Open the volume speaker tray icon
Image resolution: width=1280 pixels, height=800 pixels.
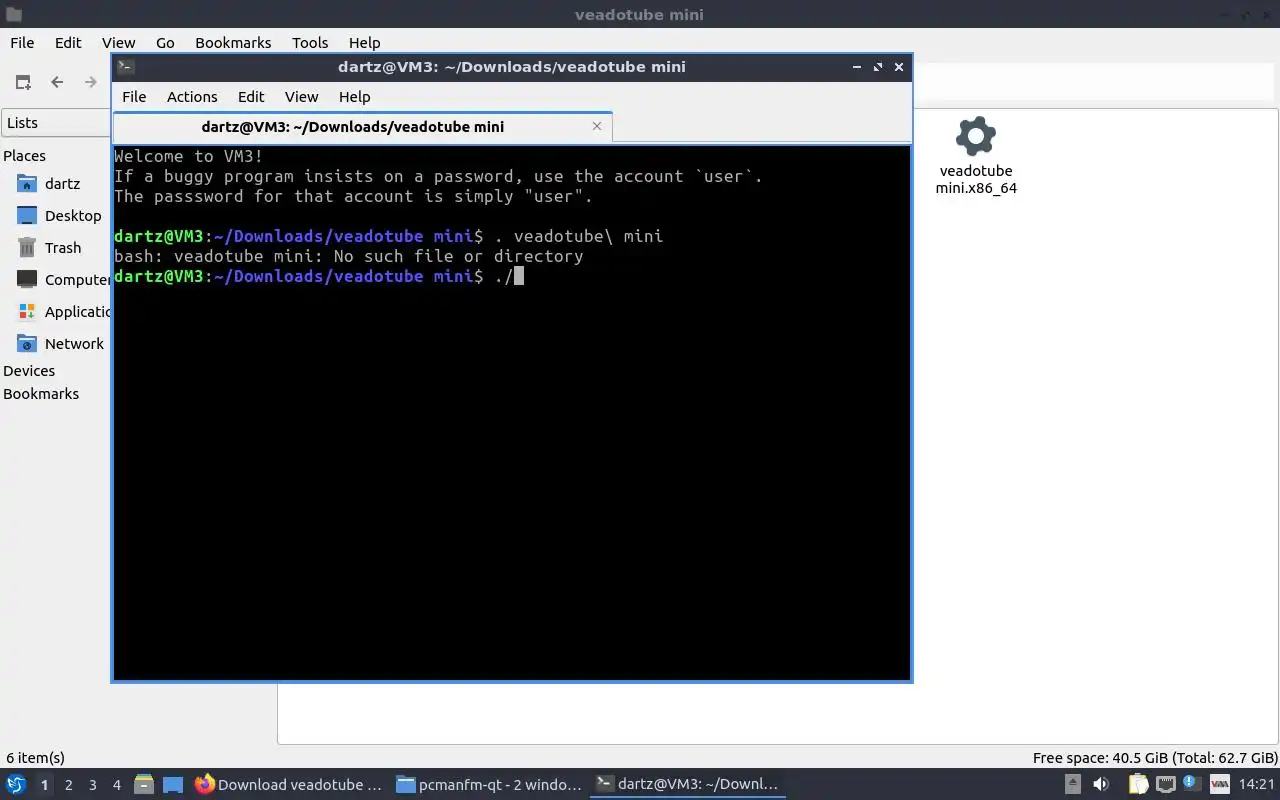click(1101, 785)
